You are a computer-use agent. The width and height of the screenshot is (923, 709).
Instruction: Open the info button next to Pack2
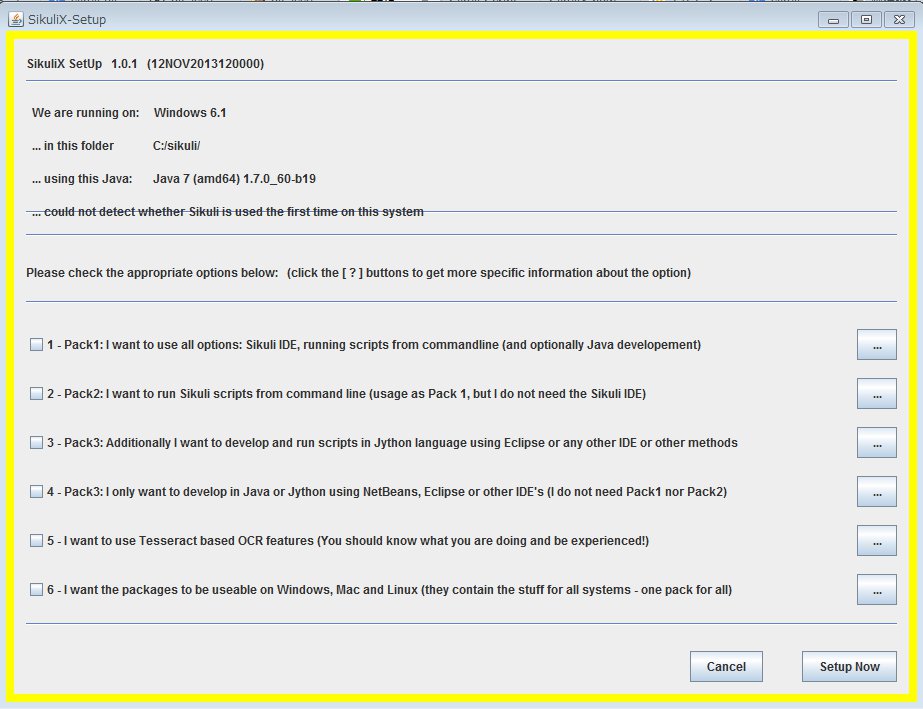pos(876,393)
